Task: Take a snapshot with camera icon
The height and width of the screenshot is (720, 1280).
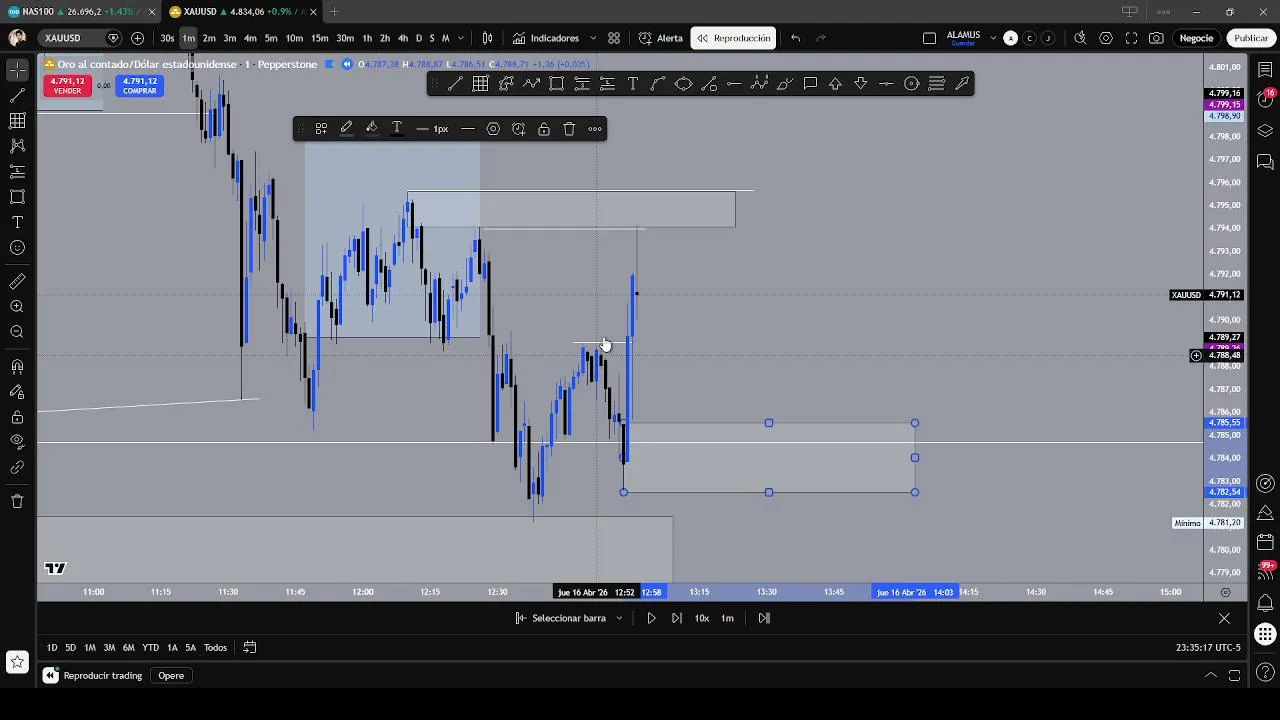Action: tap(1156, 38)
